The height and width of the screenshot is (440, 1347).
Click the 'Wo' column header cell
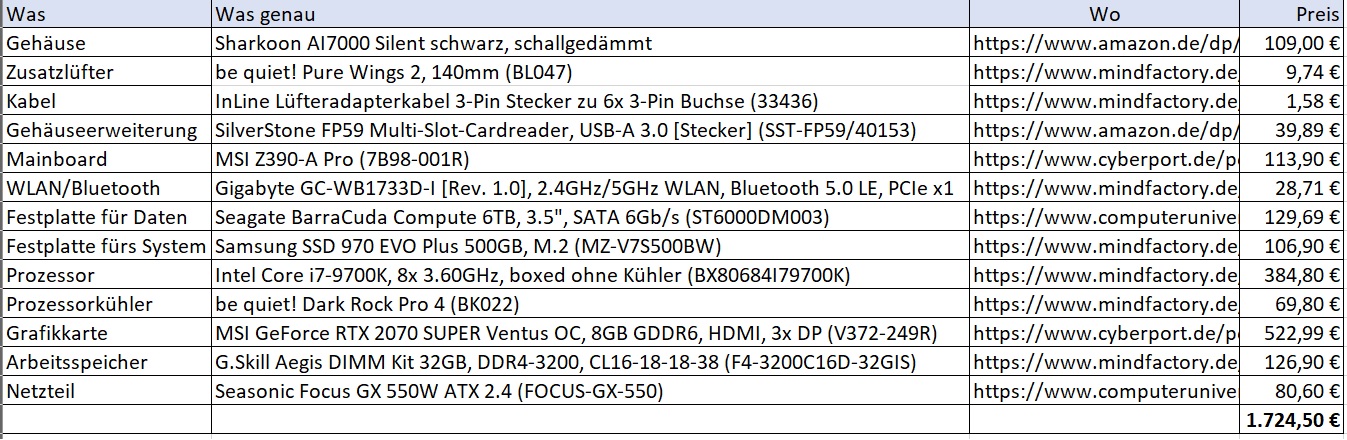pos(1104,15)
